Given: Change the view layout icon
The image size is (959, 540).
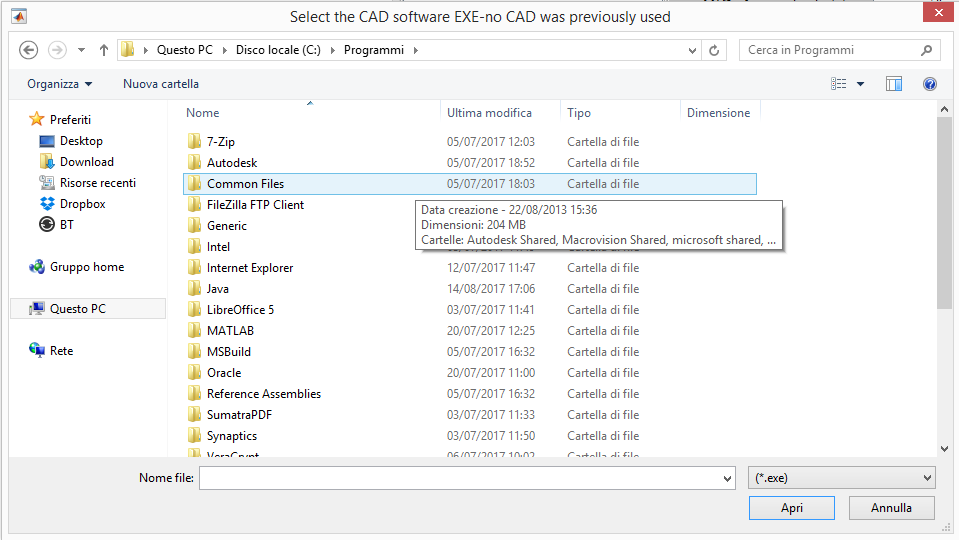Looking at the screenshot, I should 839,84.
